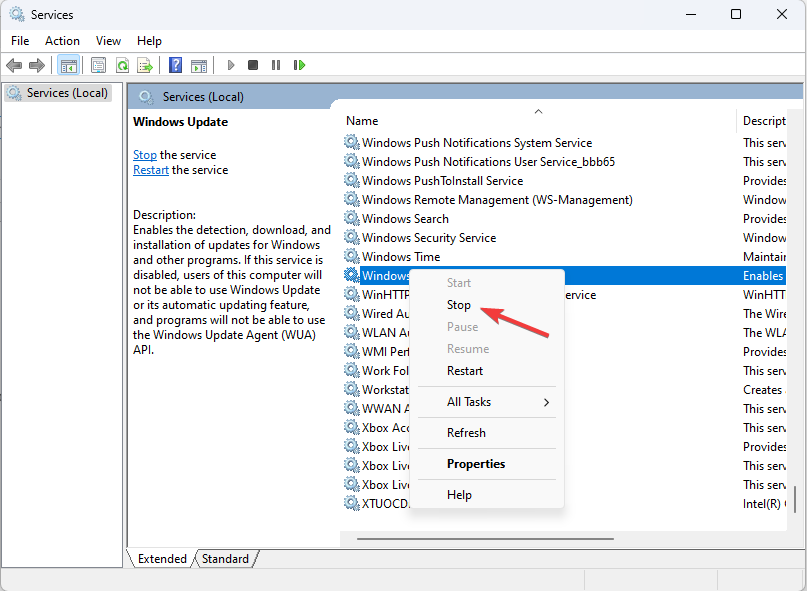807x591 pixels.
Task: Select Refresh in the context menu
Action: (x=486, y=432)
